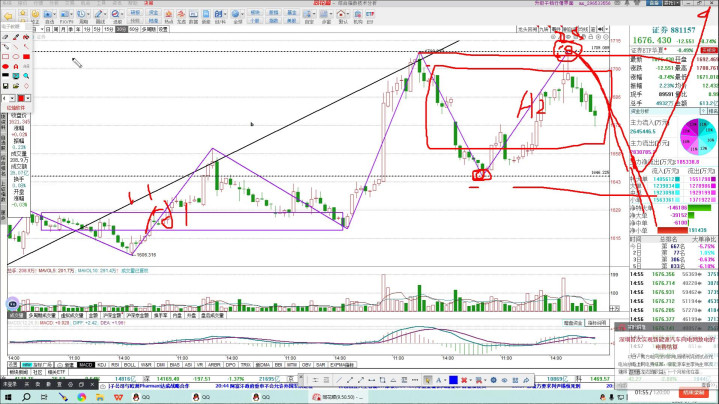Viewport: 719px width, 404px height.
Task: Click the black line thickness tool
Action: coord(6,76)
